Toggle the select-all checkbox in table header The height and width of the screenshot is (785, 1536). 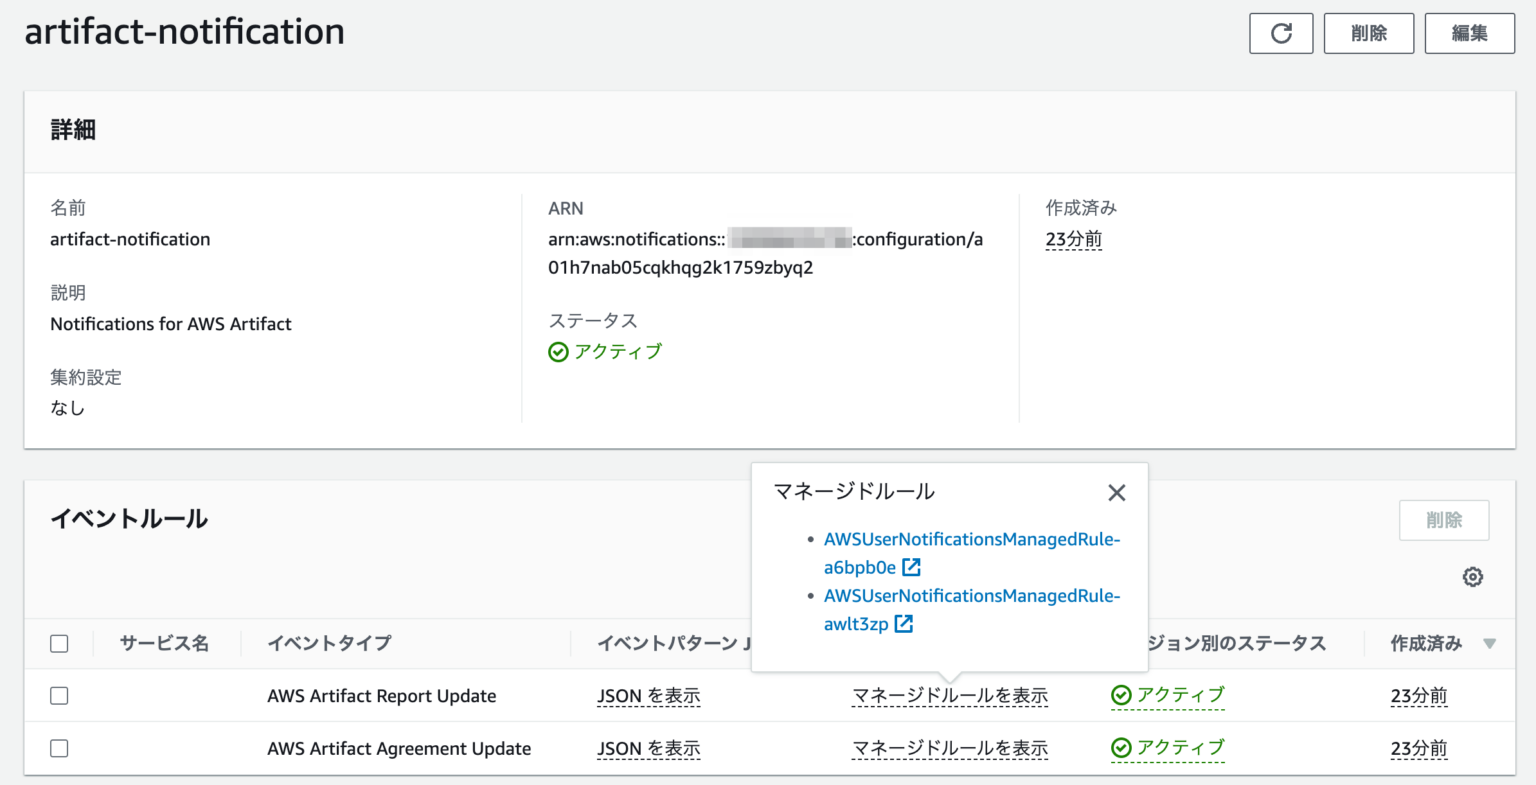click(59, 643)
